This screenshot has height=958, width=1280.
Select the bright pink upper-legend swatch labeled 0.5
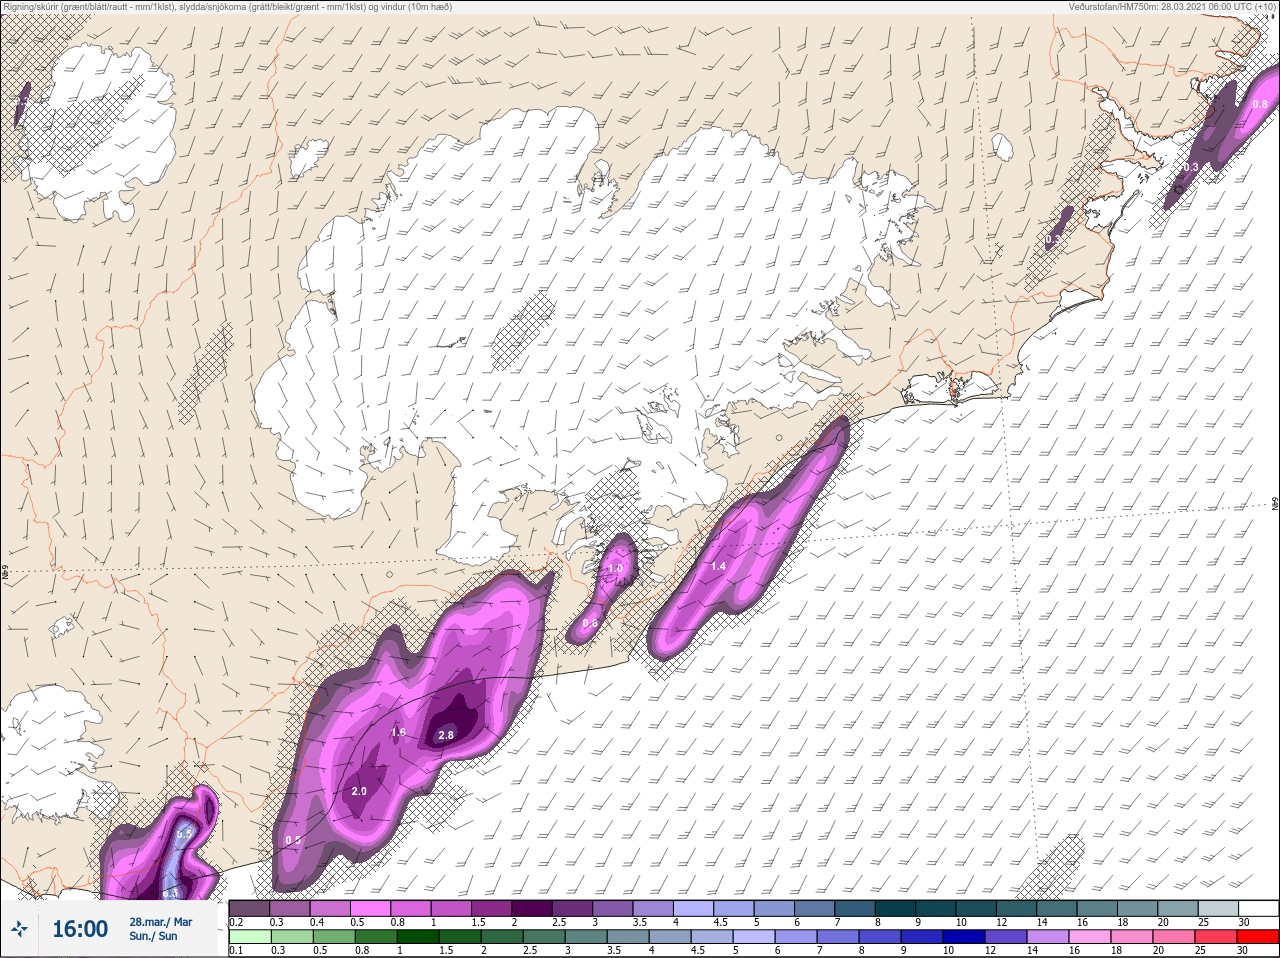pos(370,908)
